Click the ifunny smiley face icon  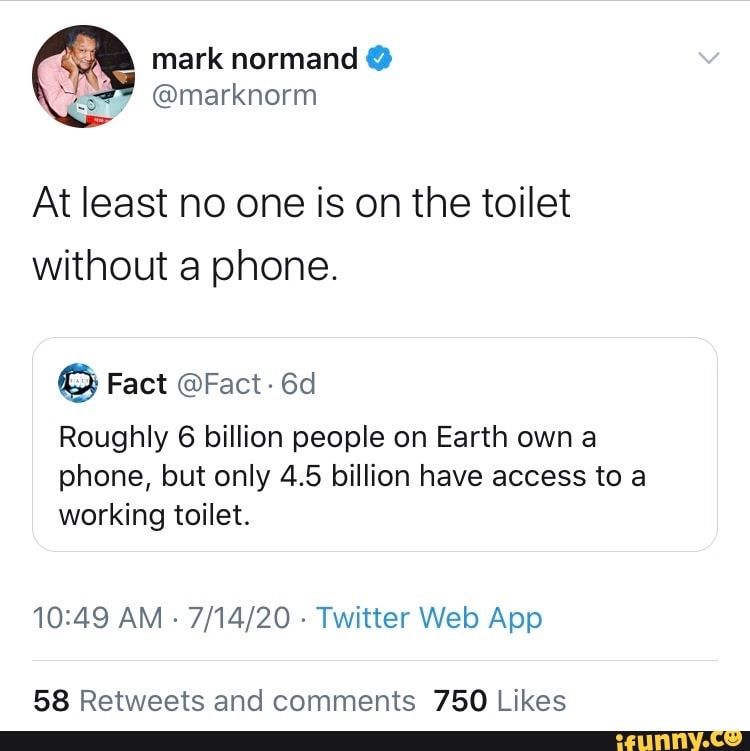pyautogui.click(x=736, y=738)
